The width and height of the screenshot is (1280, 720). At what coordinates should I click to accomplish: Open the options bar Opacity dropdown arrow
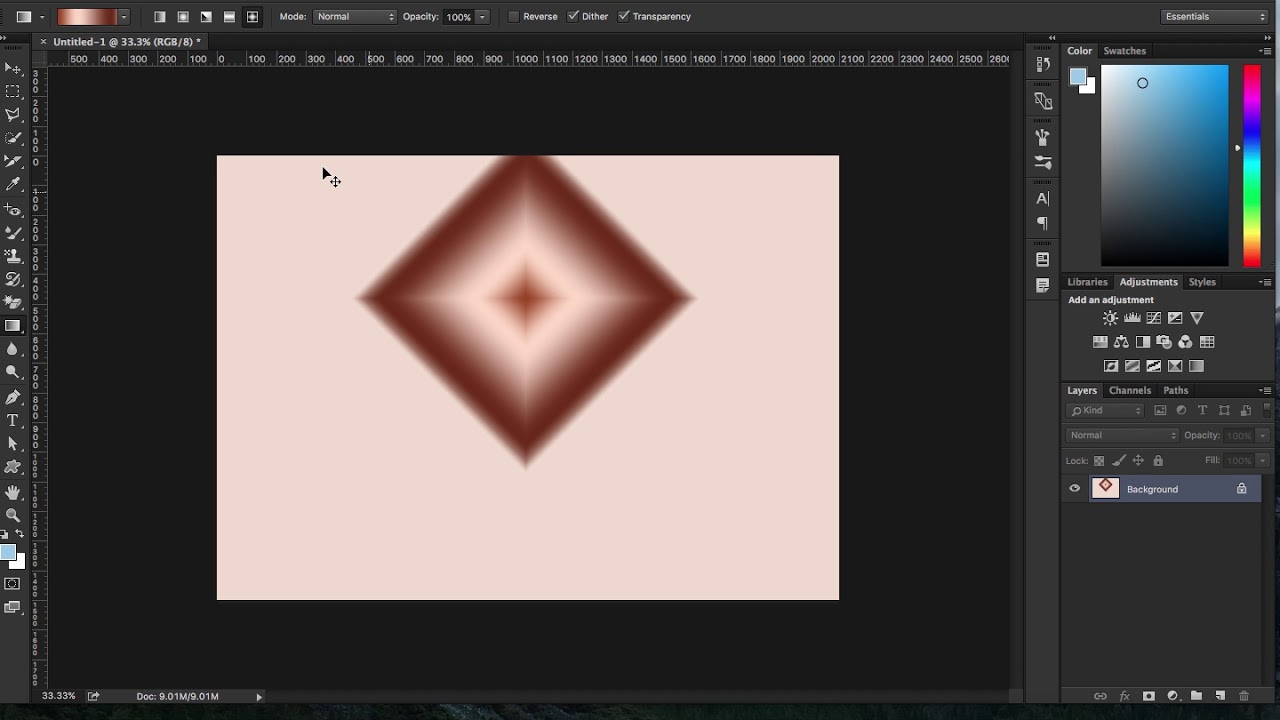pos(482,17)
